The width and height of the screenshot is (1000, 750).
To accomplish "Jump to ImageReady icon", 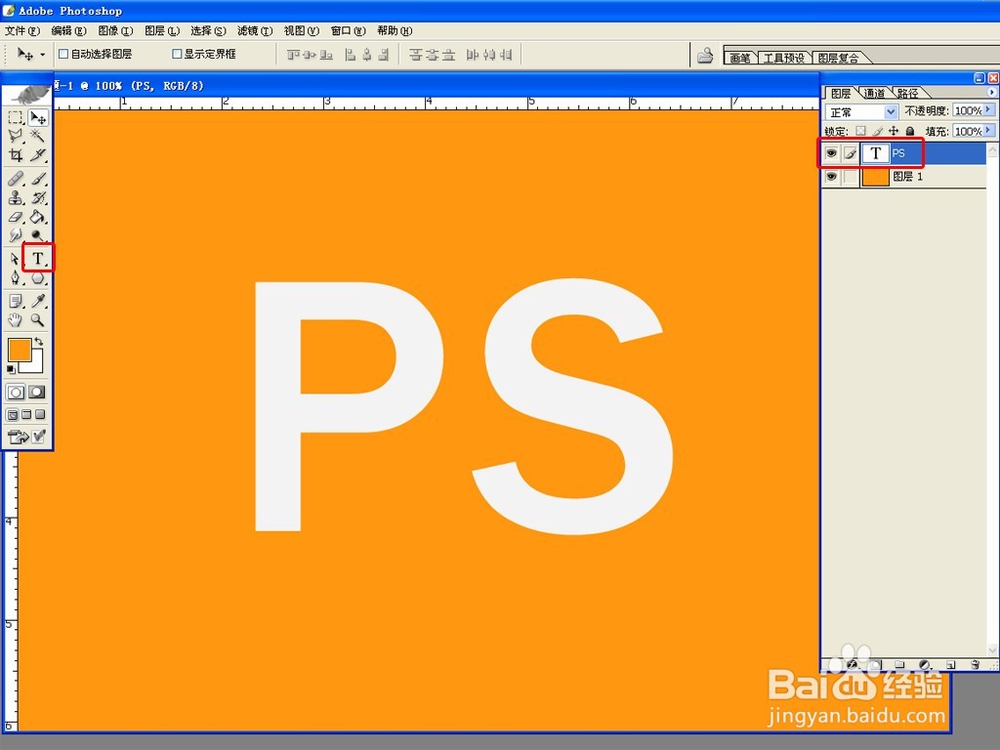I will point(27,436).
